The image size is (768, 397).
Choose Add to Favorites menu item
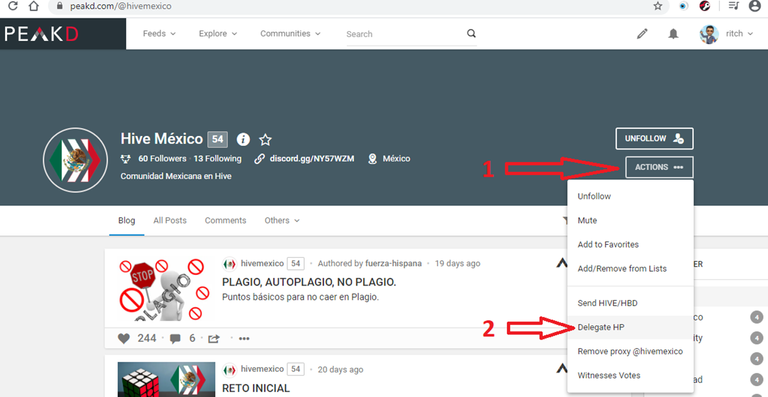(630, 244)
